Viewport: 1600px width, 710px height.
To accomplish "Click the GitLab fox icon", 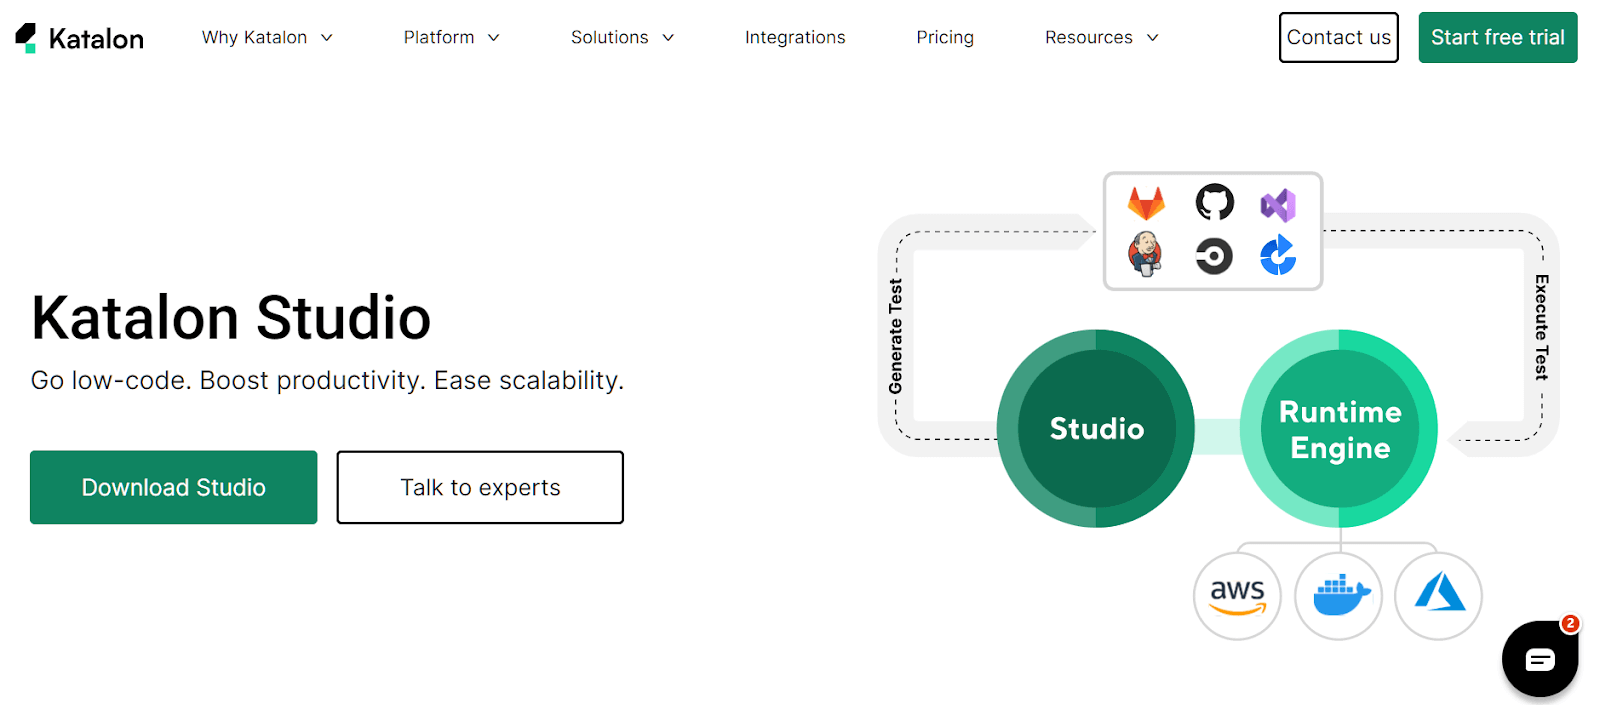I will tap(1146, 203).
